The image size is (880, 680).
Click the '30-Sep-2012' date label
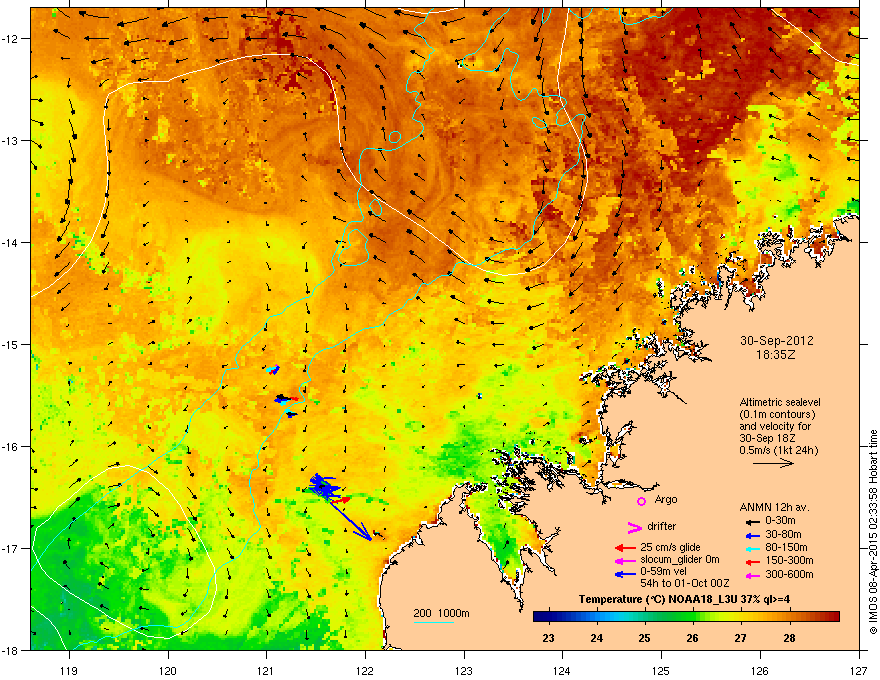coord(776,341)
